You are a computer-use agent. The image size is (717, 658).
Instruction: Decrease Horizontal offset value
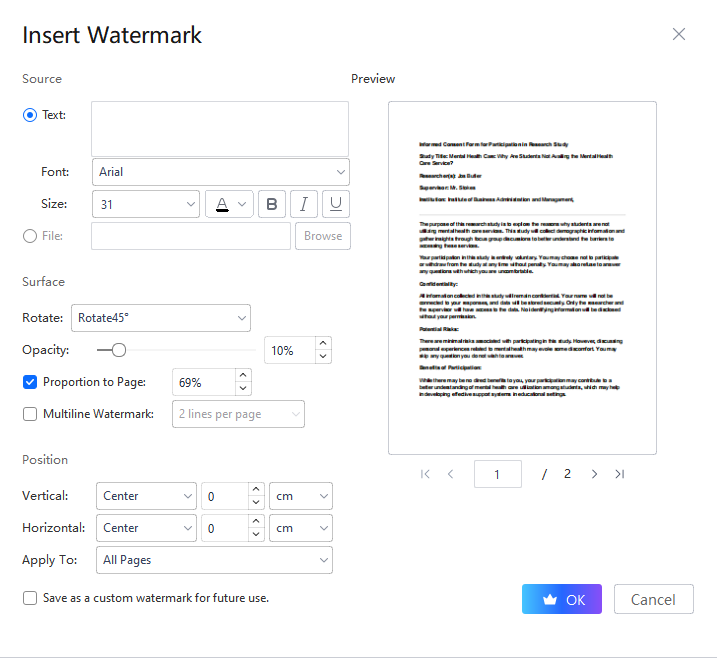(x=256, y=535)
